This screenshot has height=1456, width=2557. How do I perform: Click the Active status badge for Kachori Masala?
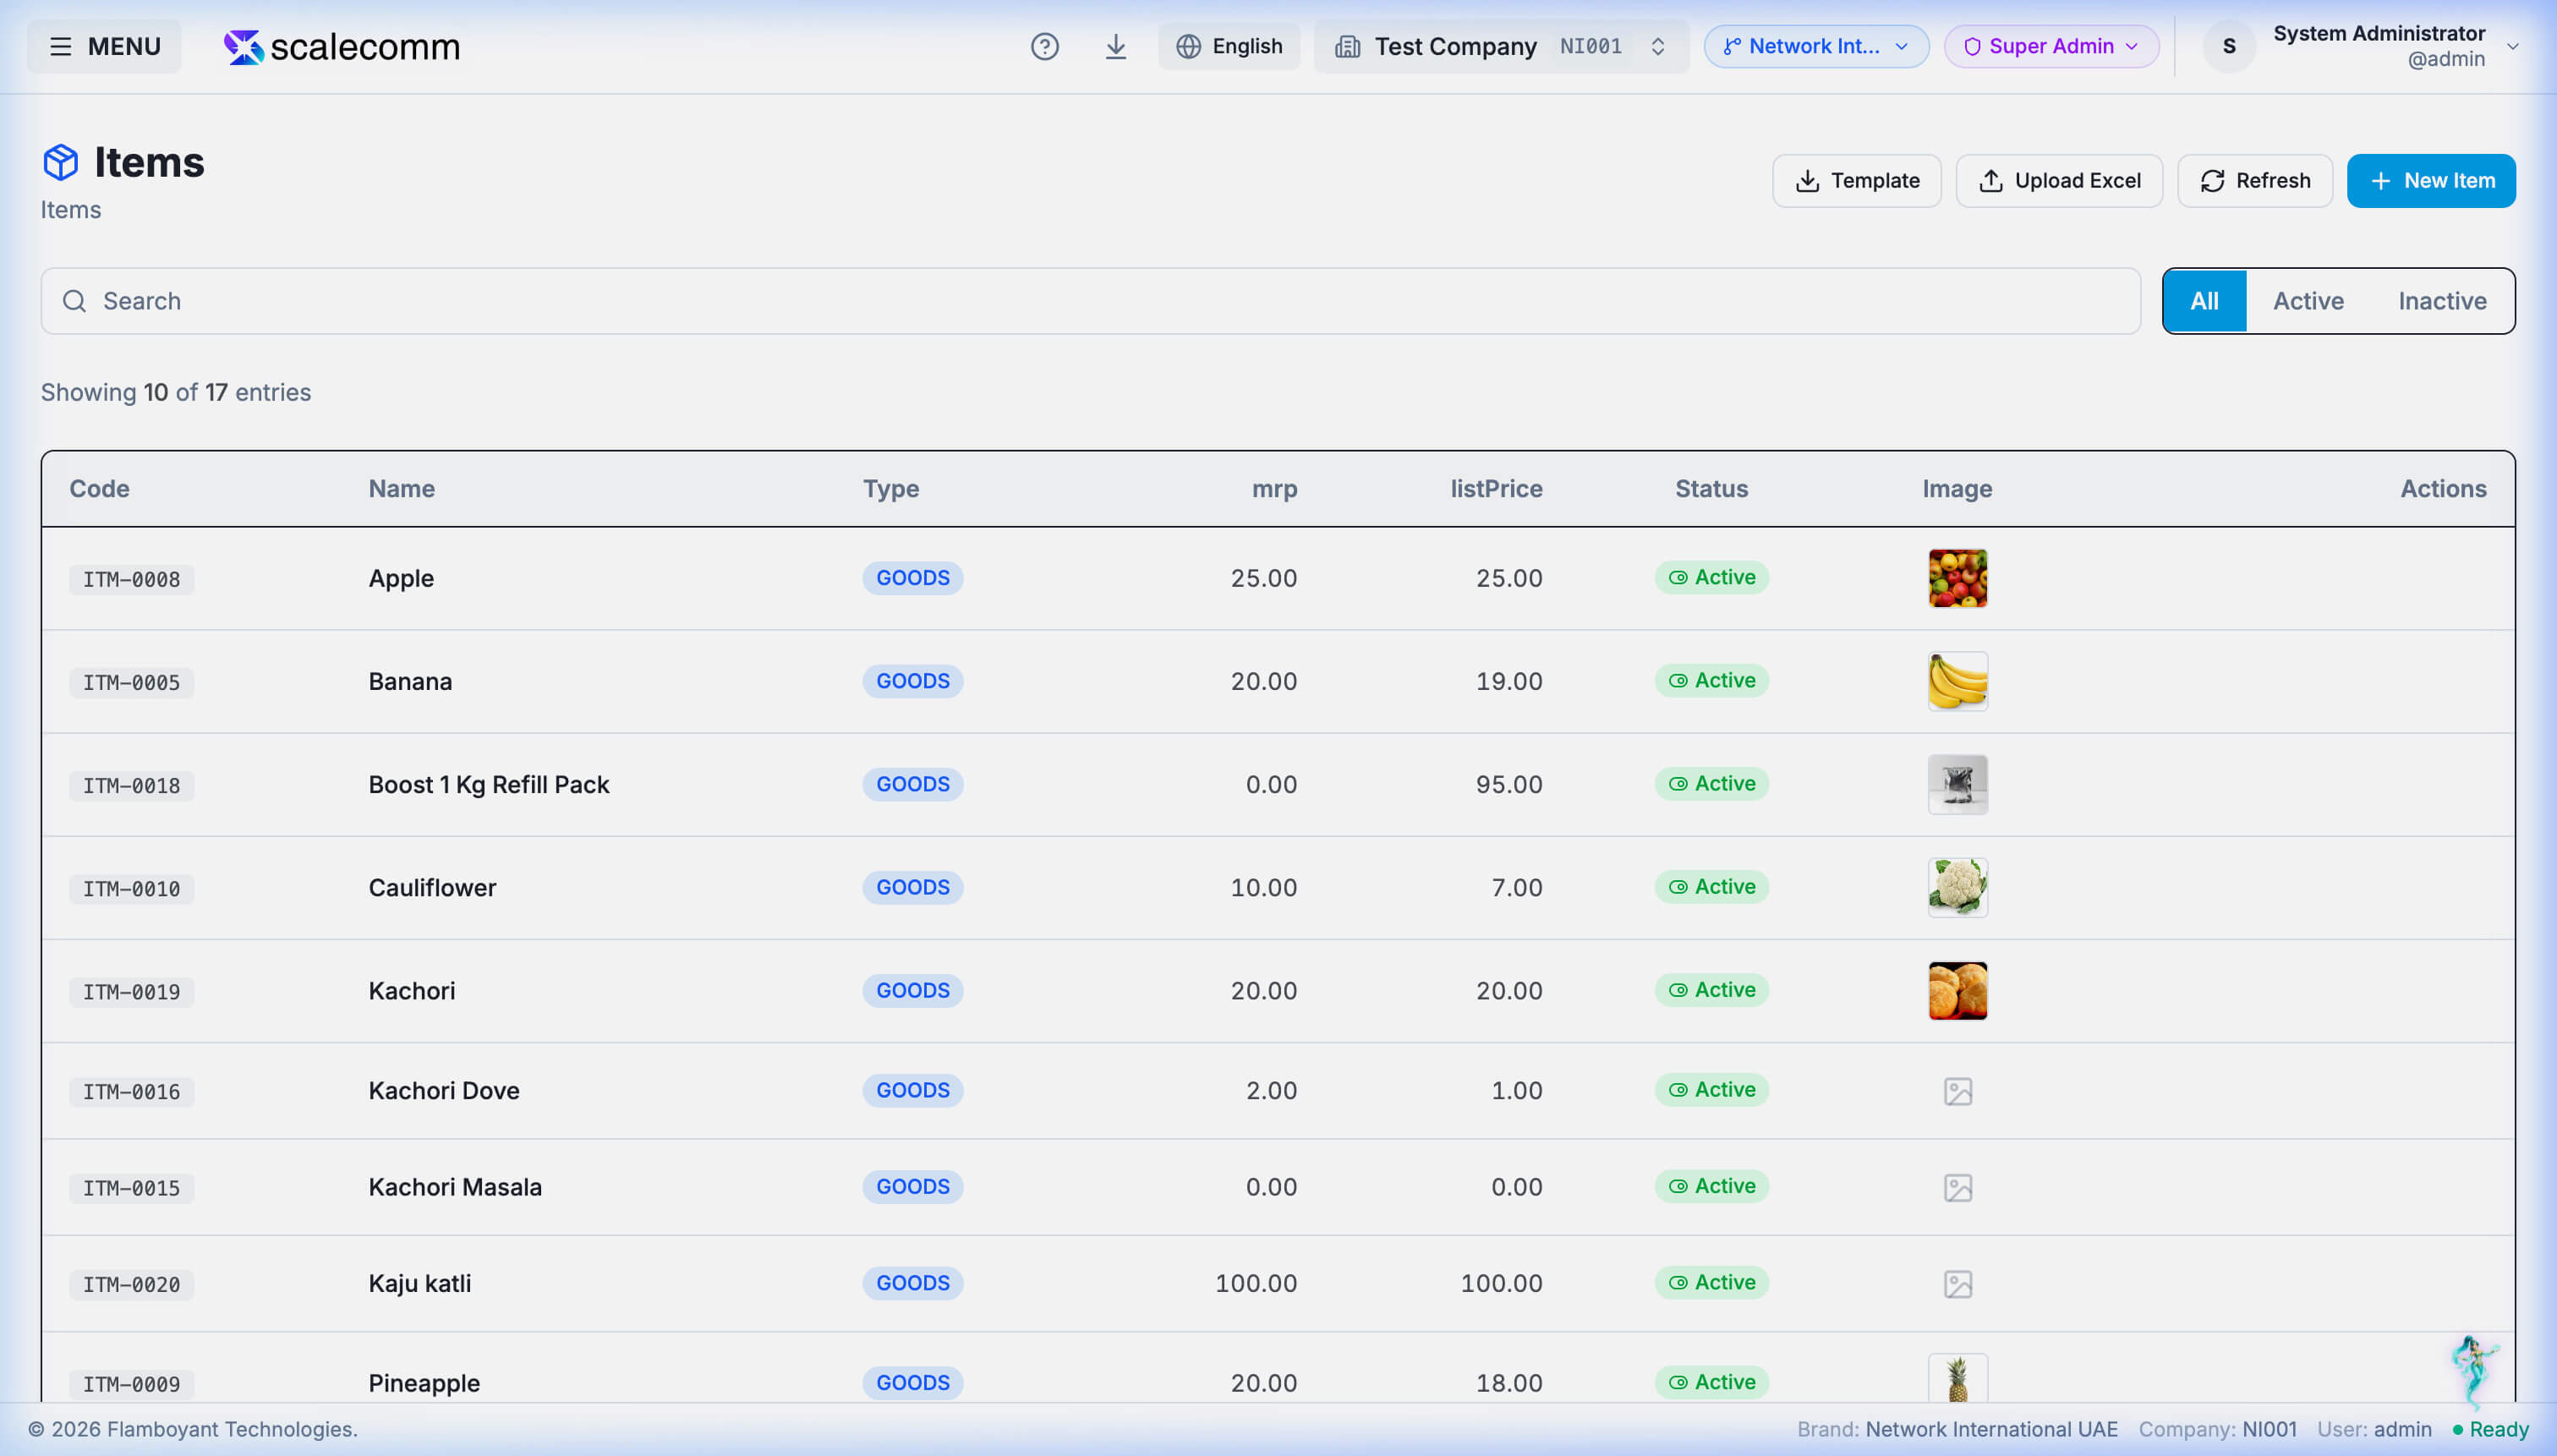pyautogui.click(x=1711, y=1186)
